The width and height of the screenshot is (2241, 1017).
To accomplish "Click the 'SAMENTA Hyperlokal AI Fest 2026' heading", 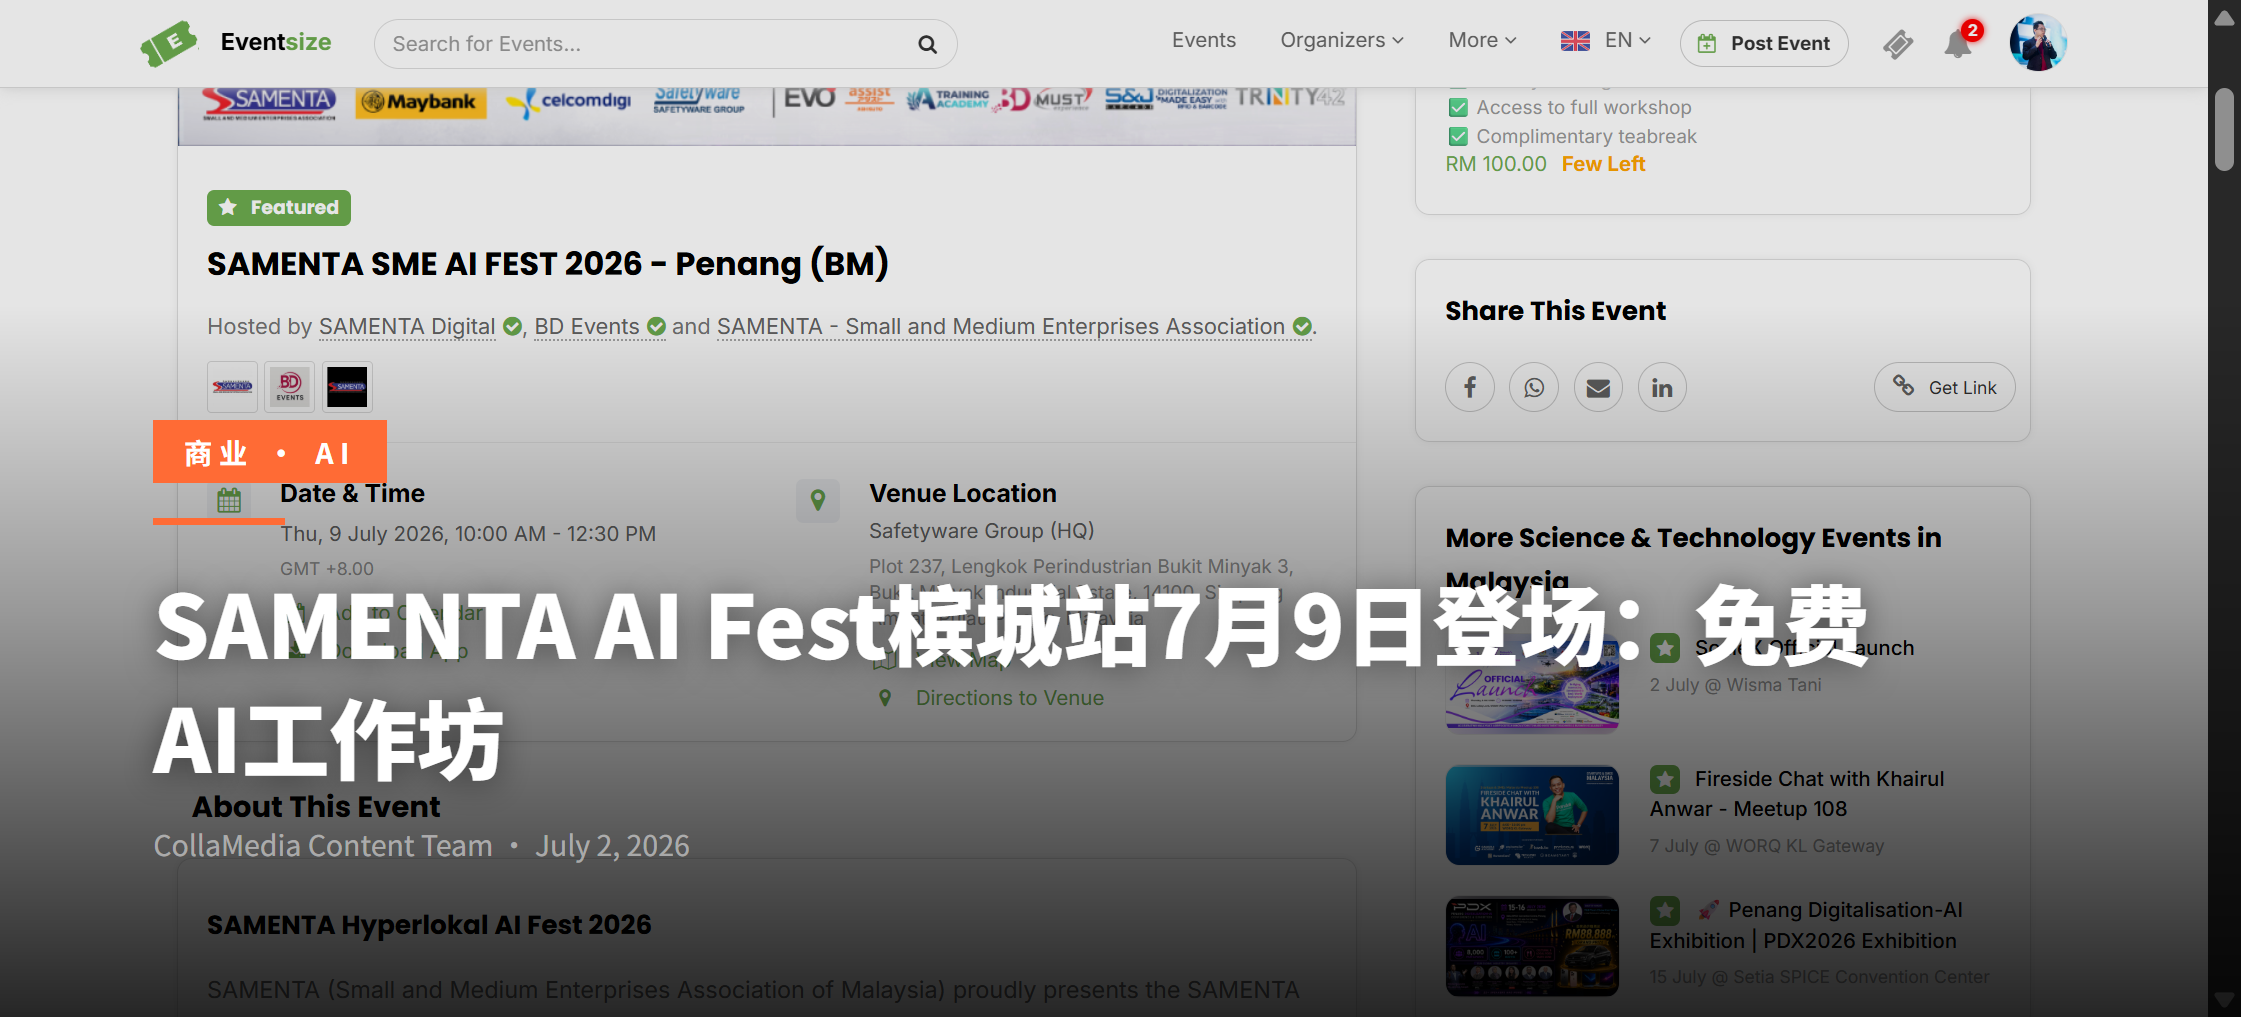I will (429, 925).
